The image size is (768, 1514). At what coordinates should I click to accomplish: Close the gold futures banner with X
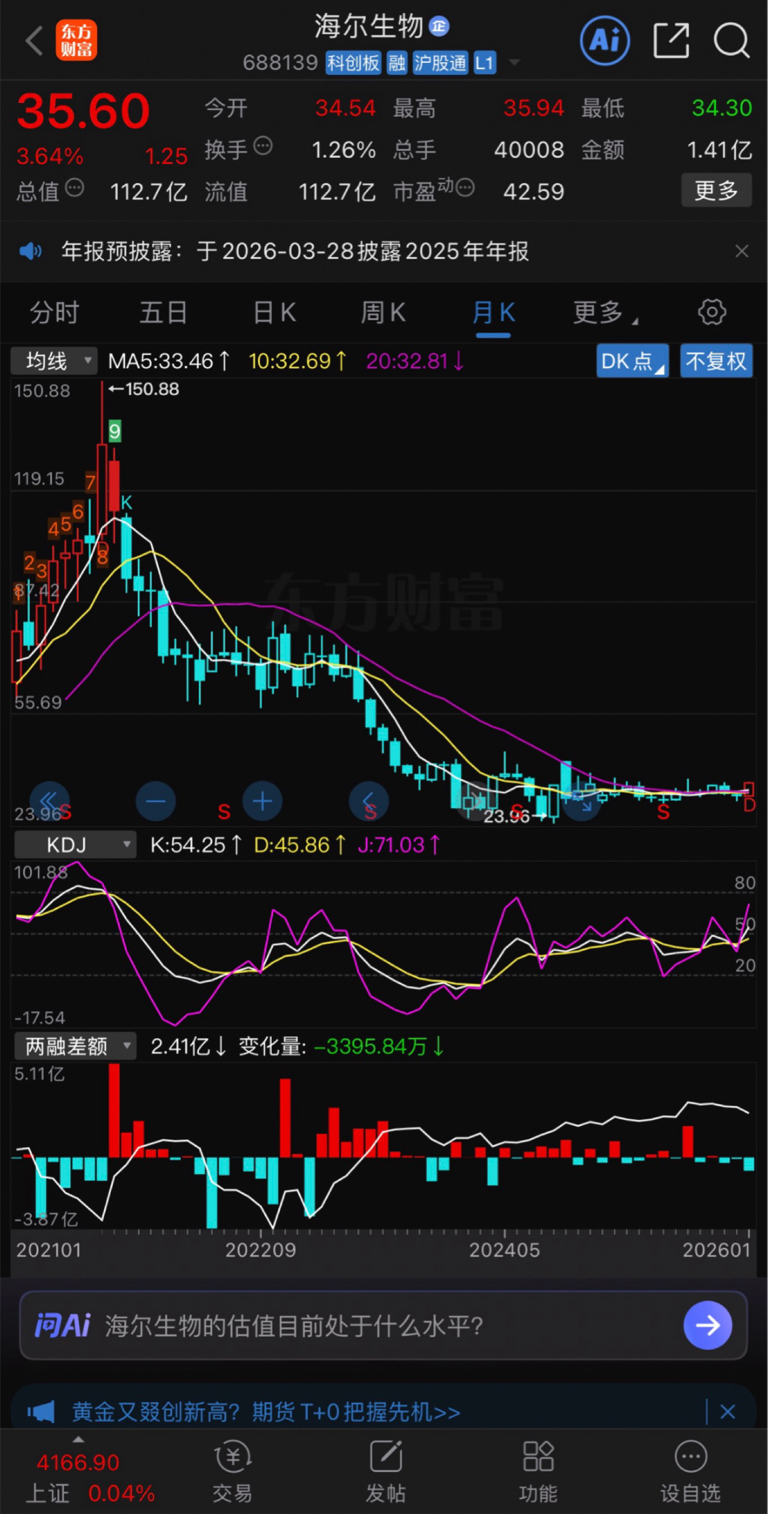[x=728, y=1412]
